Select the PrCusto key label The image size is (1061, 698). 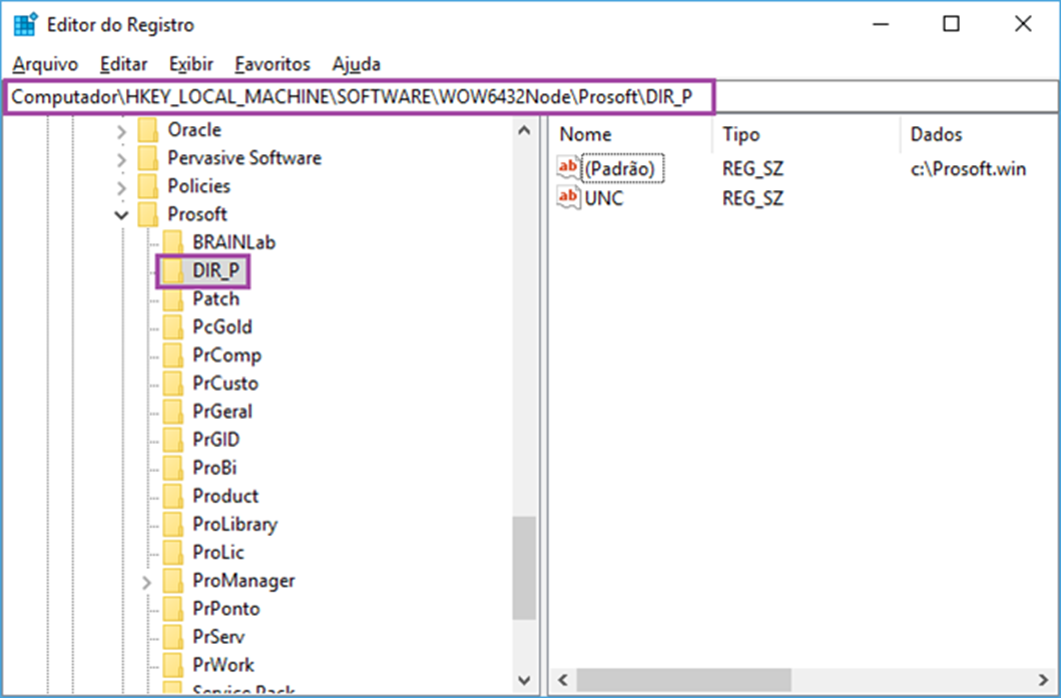pos(225,383)
